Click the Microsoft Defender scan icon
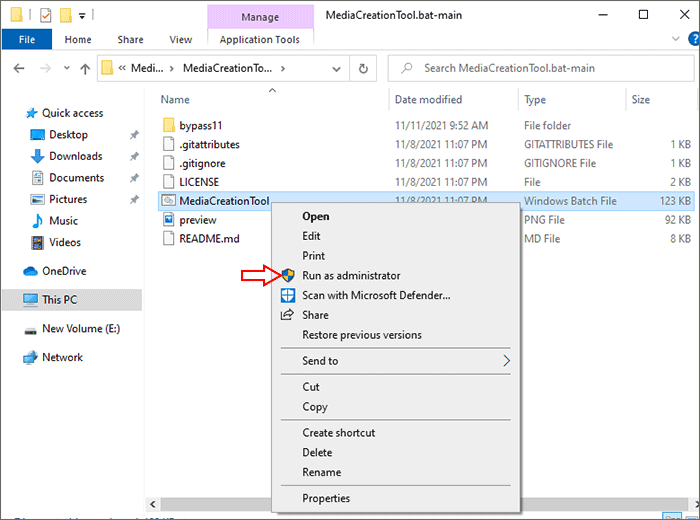 click(288, 295)
